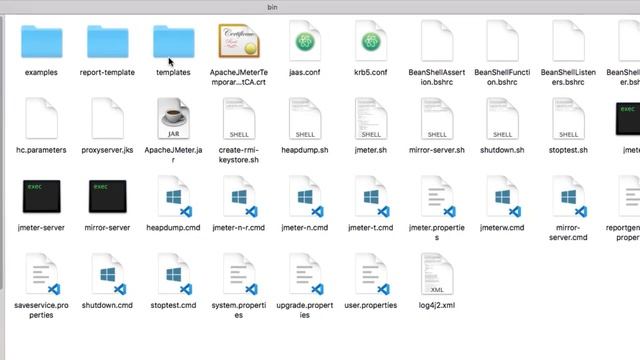Select the jaas.conf file icon
This screenshot has height=360, width=640.
click(x=305, y=41)
